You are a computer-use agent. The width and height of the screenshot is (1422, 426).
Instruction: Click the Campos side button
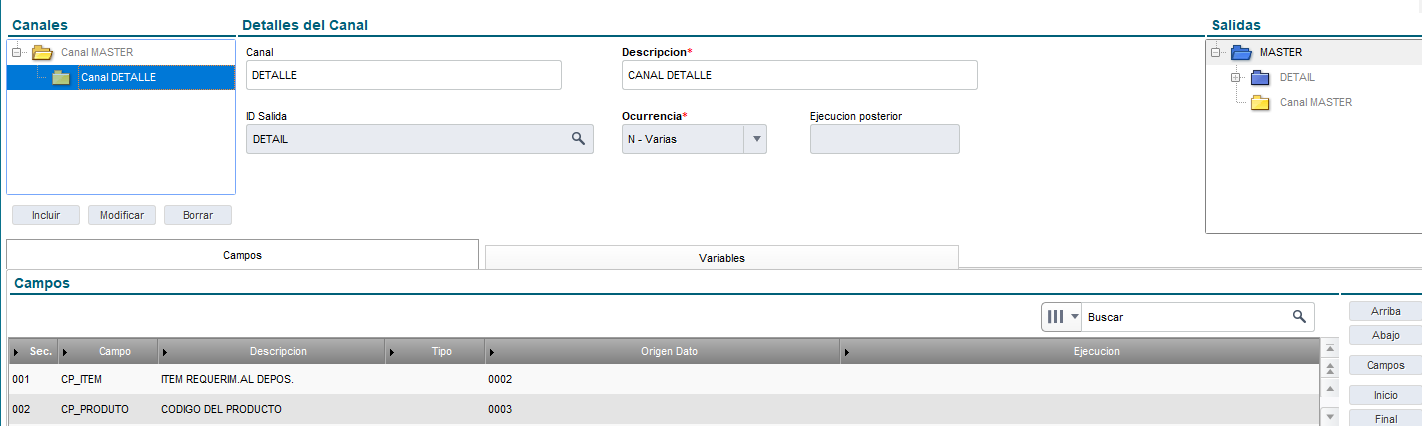(x=1385, y=365)
